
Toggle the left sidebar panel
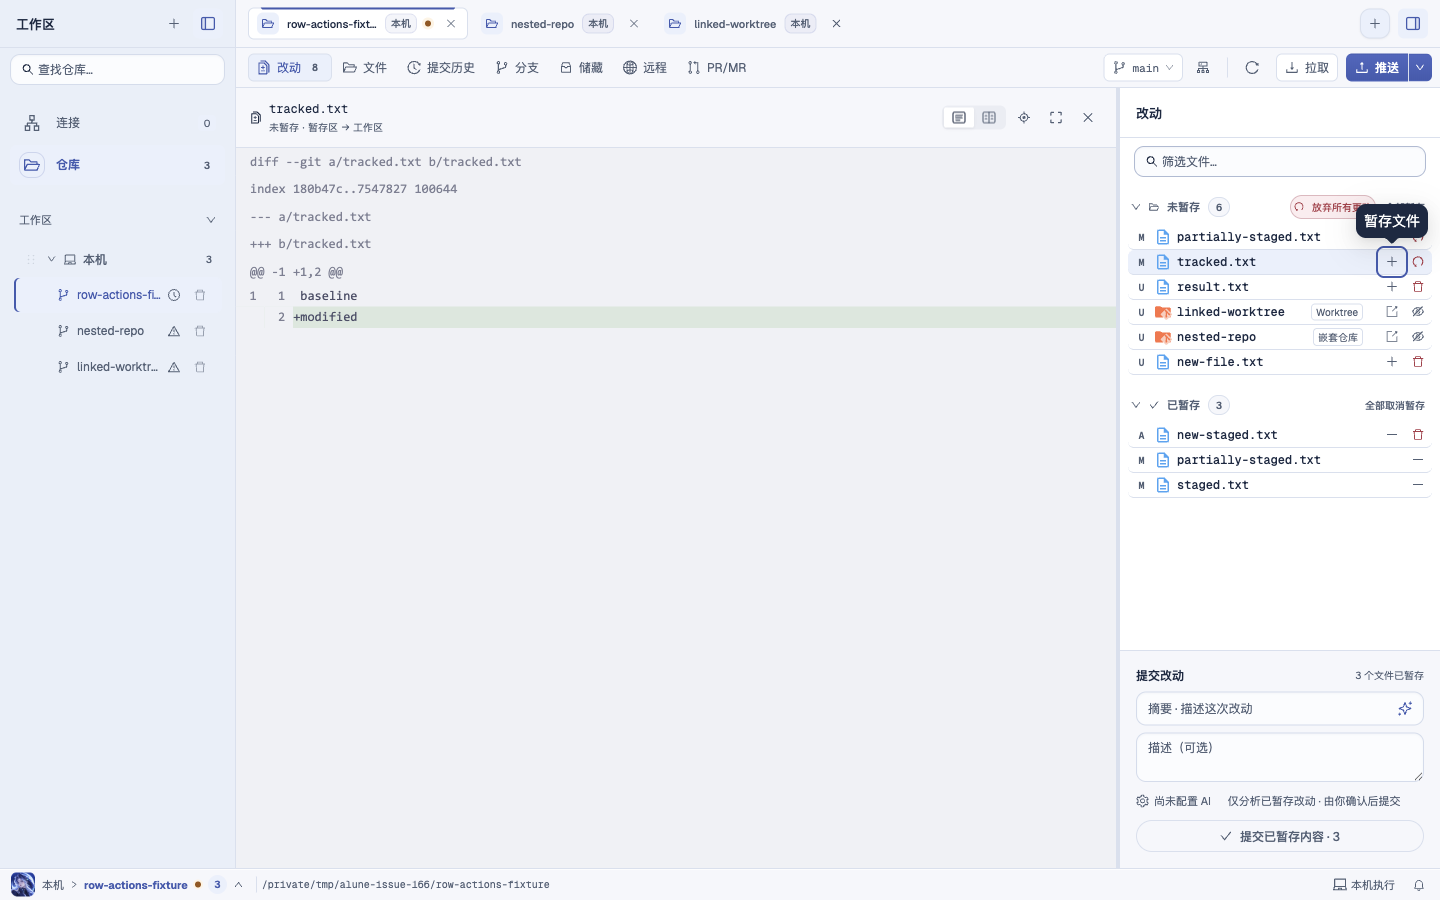[x=208, y=24]
